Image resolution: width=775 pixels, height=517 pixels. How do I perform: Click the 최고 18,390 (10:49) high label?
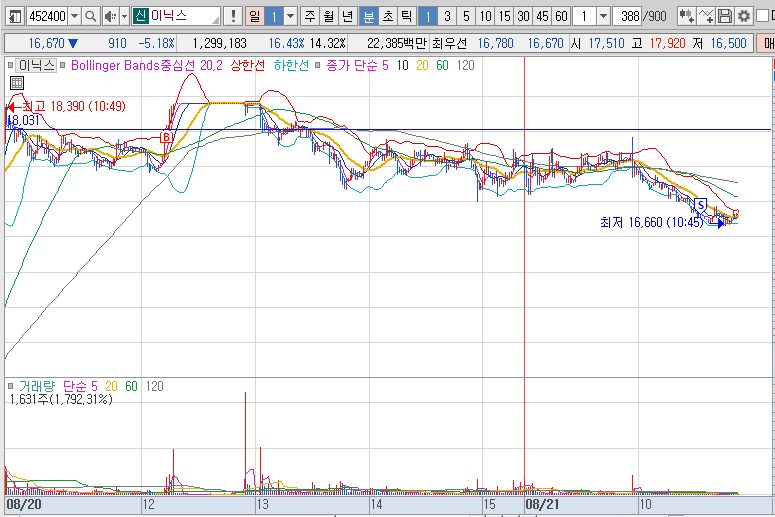click(x=74, y=106)
